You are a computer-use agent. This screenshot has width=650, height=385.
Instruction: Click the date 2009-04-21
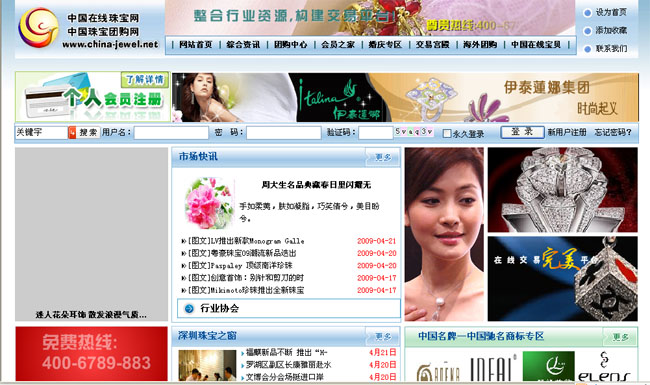pyautogui.click(x=376, y=241)
